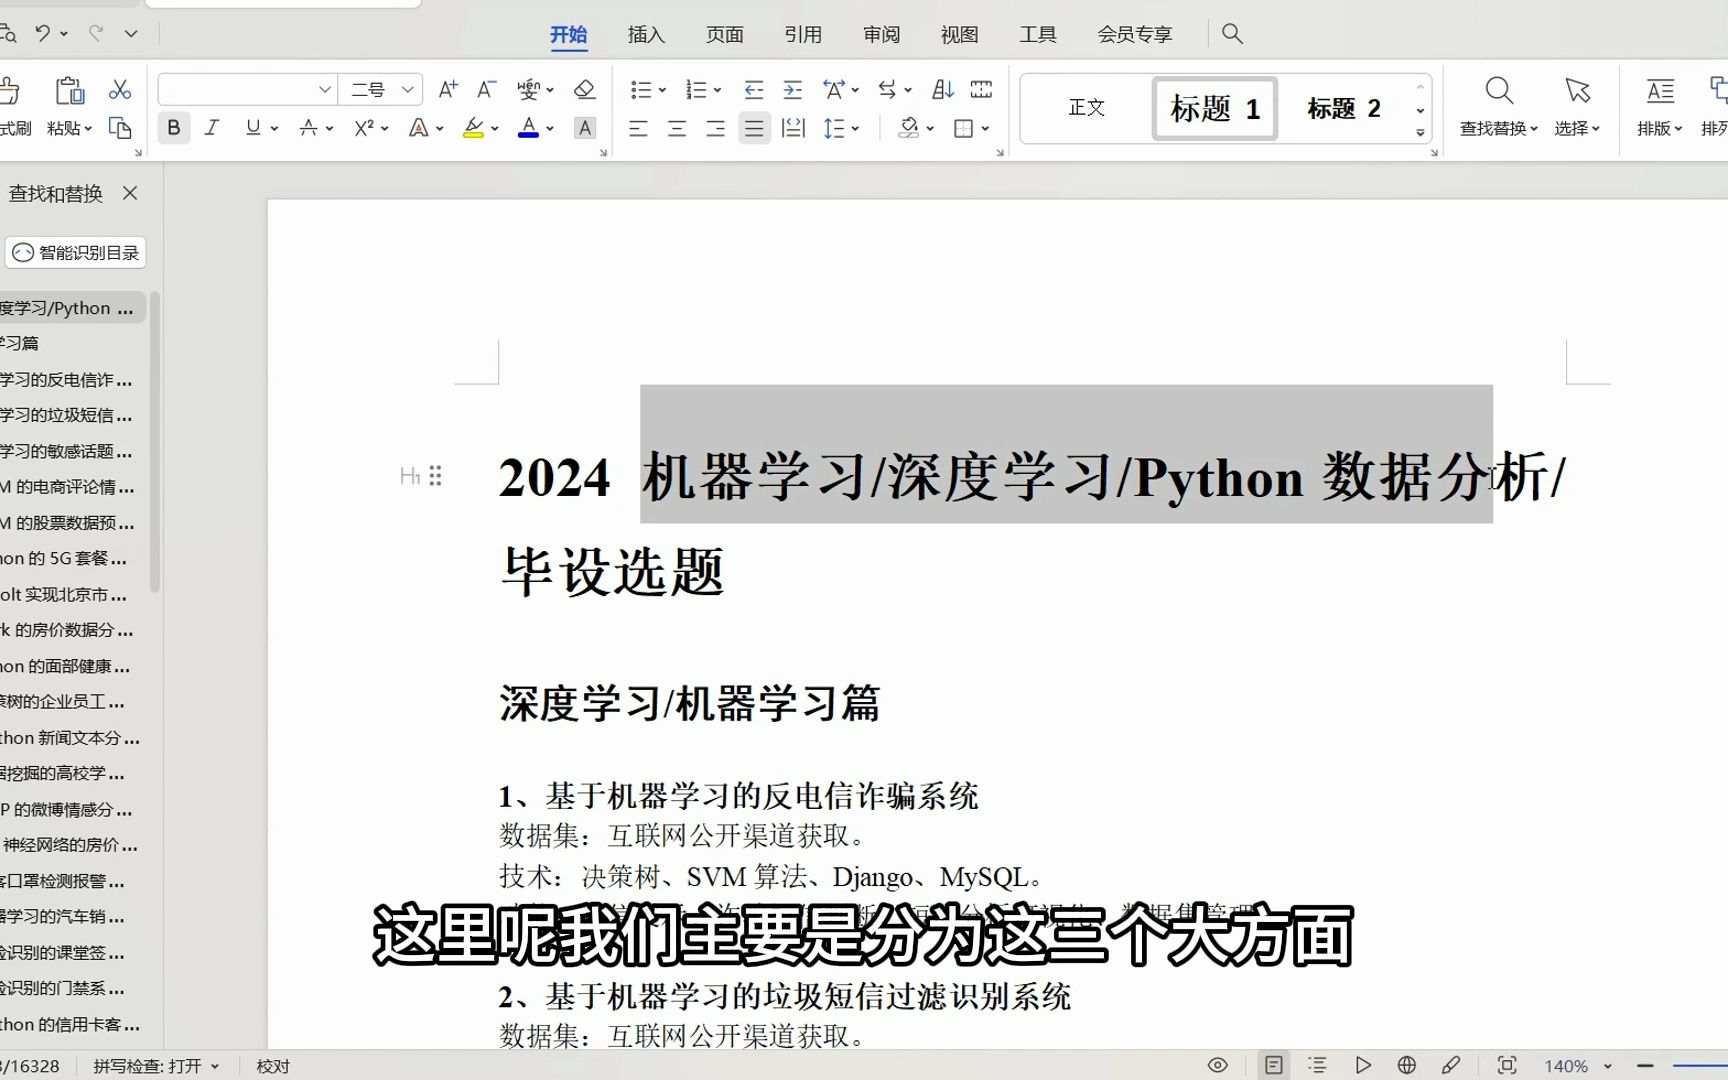Click the 校对 button in status bar

[x=273, y=1066]
